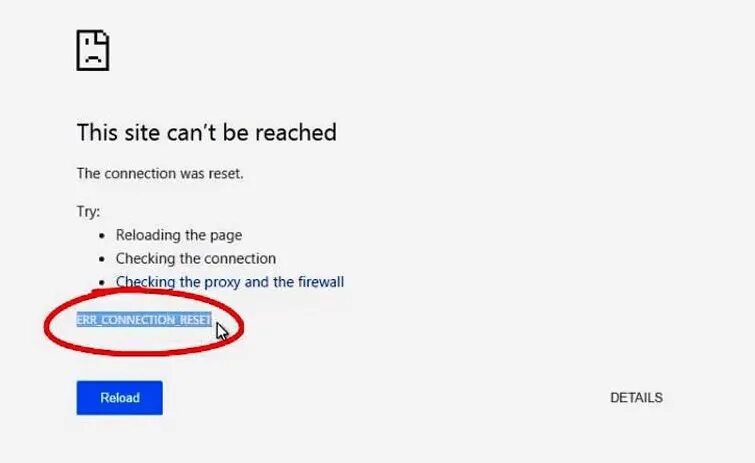The height and width of the screenshot is (463, 755).
Task: Click the "Try:" label
Action: 88,211
